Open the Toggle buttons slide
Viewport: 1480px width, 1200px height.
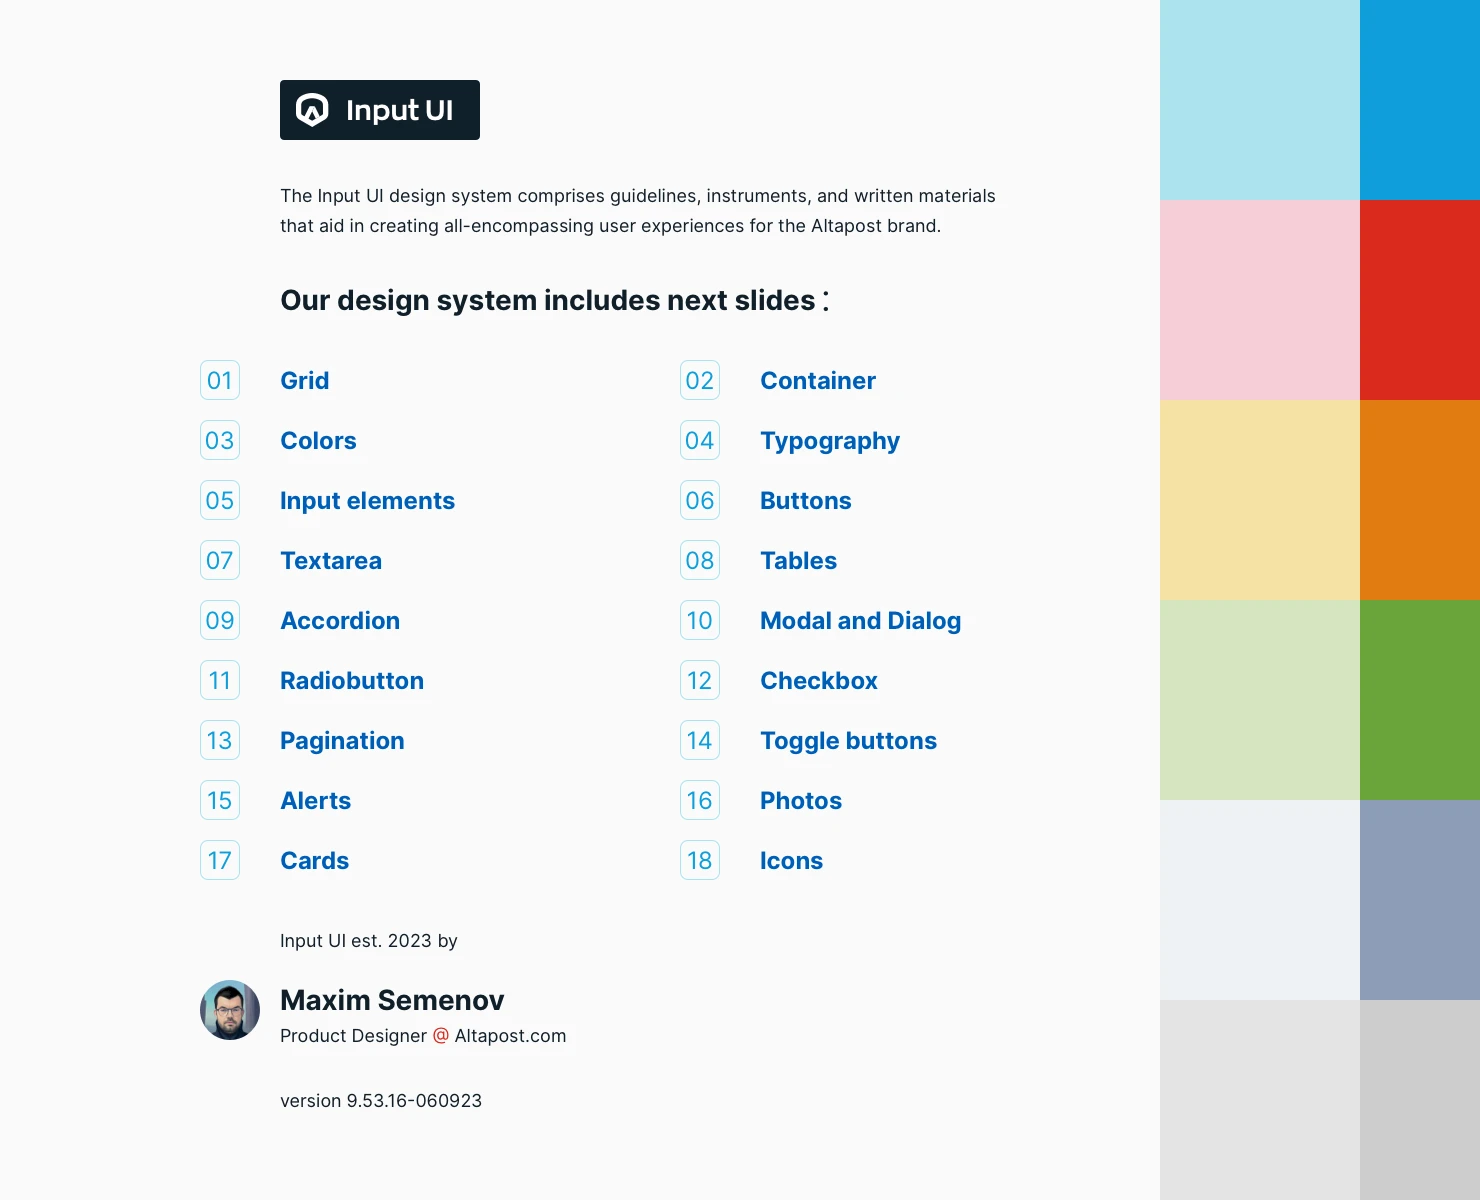coord(848,741)
